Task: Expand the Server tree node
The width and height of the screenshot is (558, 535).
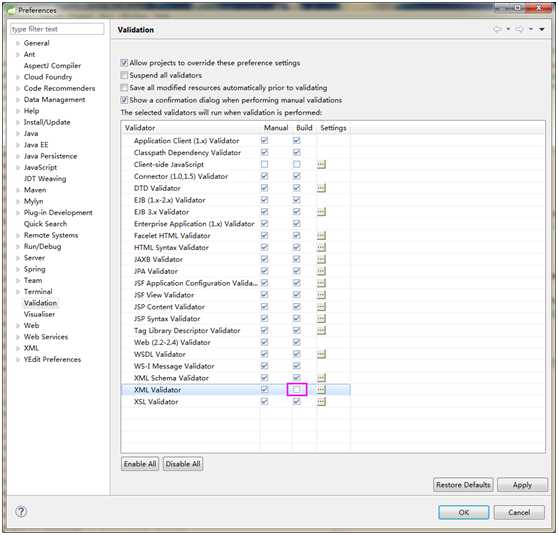Action: (18, 258)
